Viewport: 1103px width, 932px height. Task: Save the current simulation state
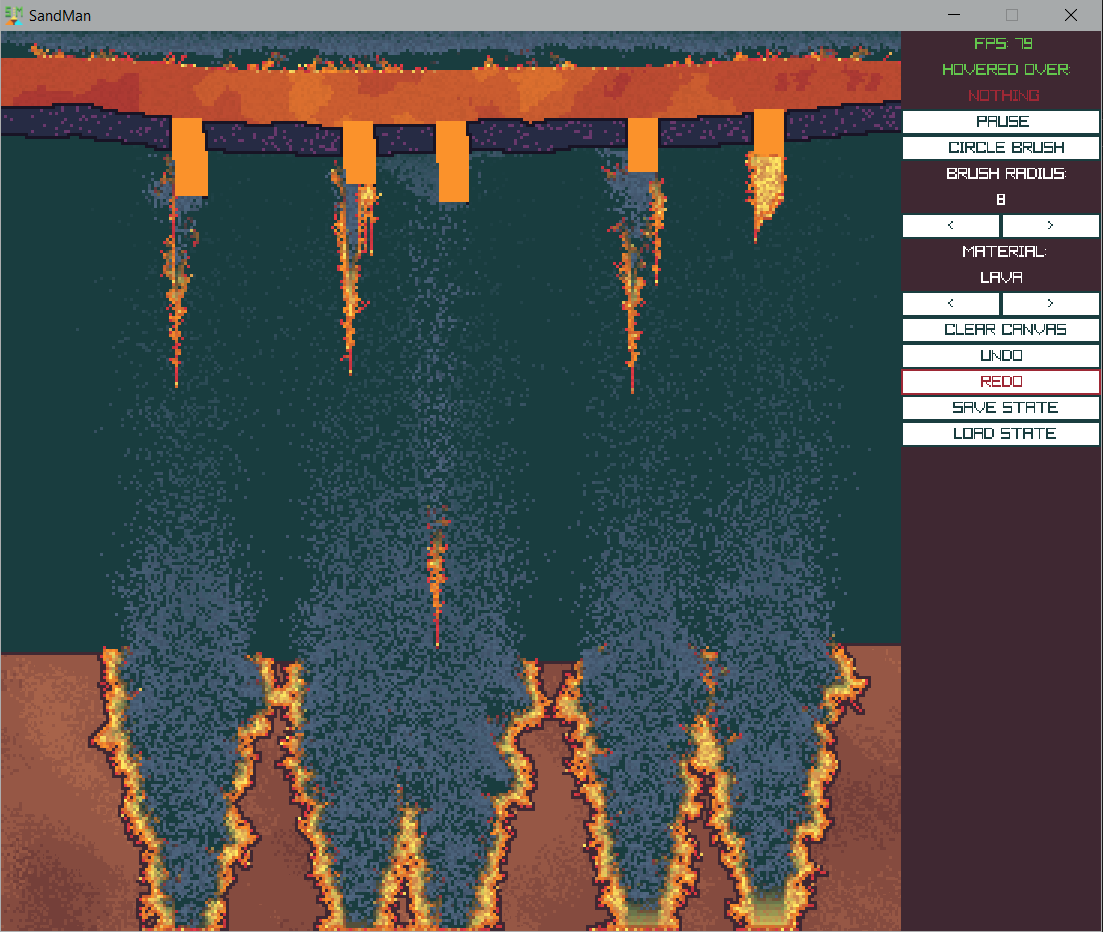pyautogui.click(x=1001, y=408)
